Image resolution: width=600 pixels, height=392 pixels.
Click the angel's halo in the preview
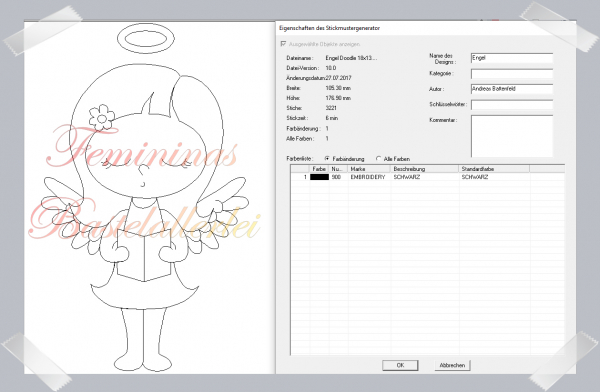tap(146, 39)
